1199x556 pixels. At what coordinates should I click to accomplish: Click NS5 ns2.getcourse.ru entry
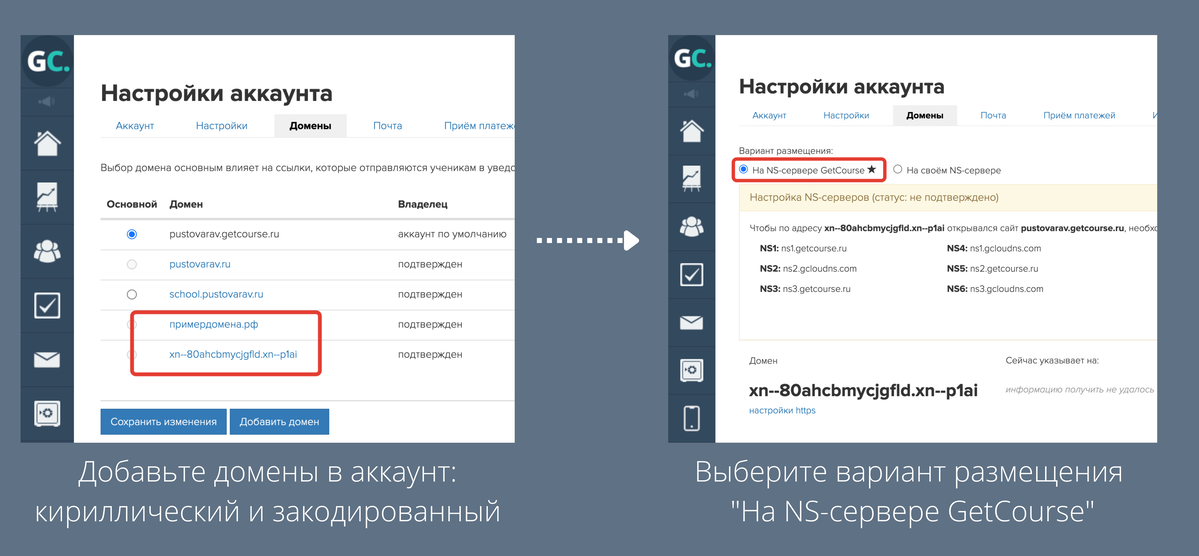pos(993,269)
